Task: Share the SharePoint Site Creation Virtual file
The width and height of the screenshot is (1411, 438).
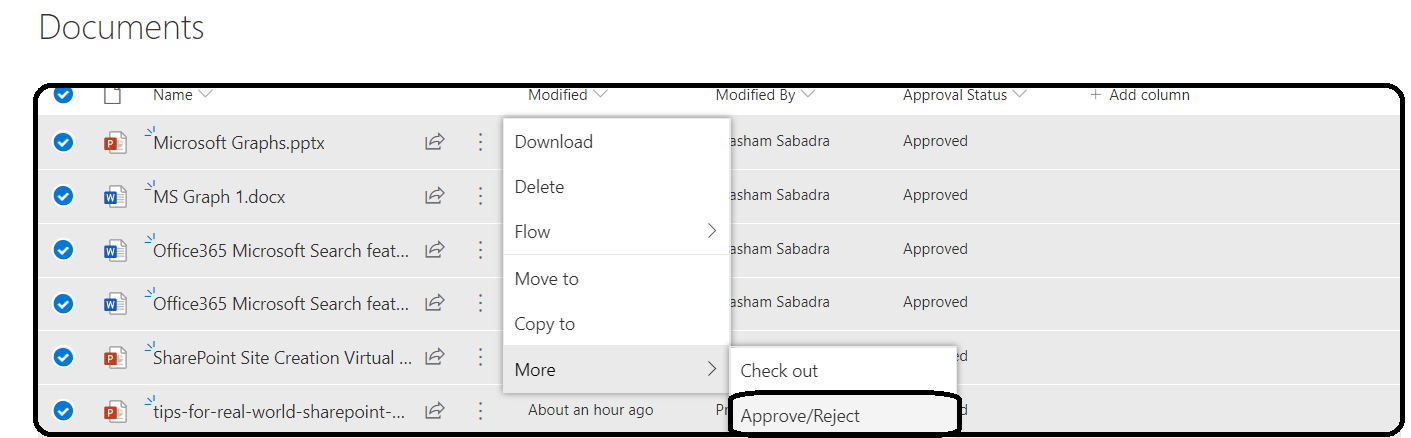Action: [x=434, y=357]
